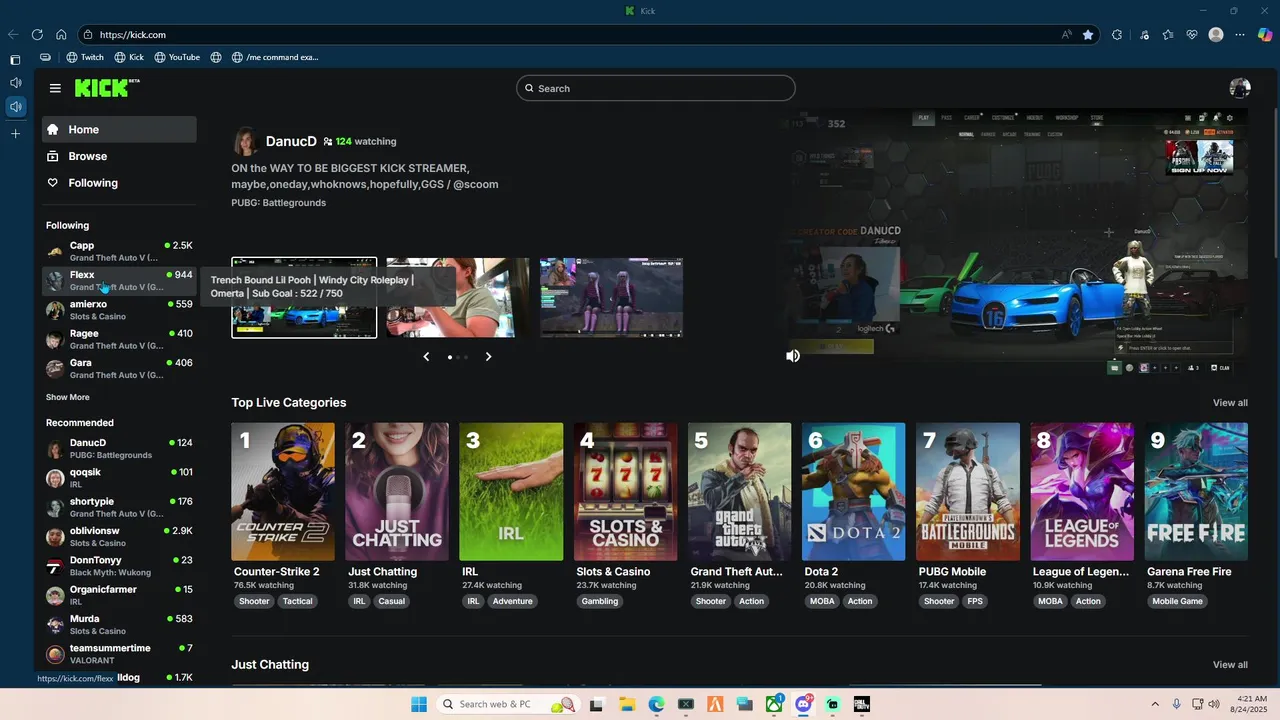This screenshot has width=1280, height=720.
Task: Open File Explorer from taskbar
Action: [x=626, y=704]
